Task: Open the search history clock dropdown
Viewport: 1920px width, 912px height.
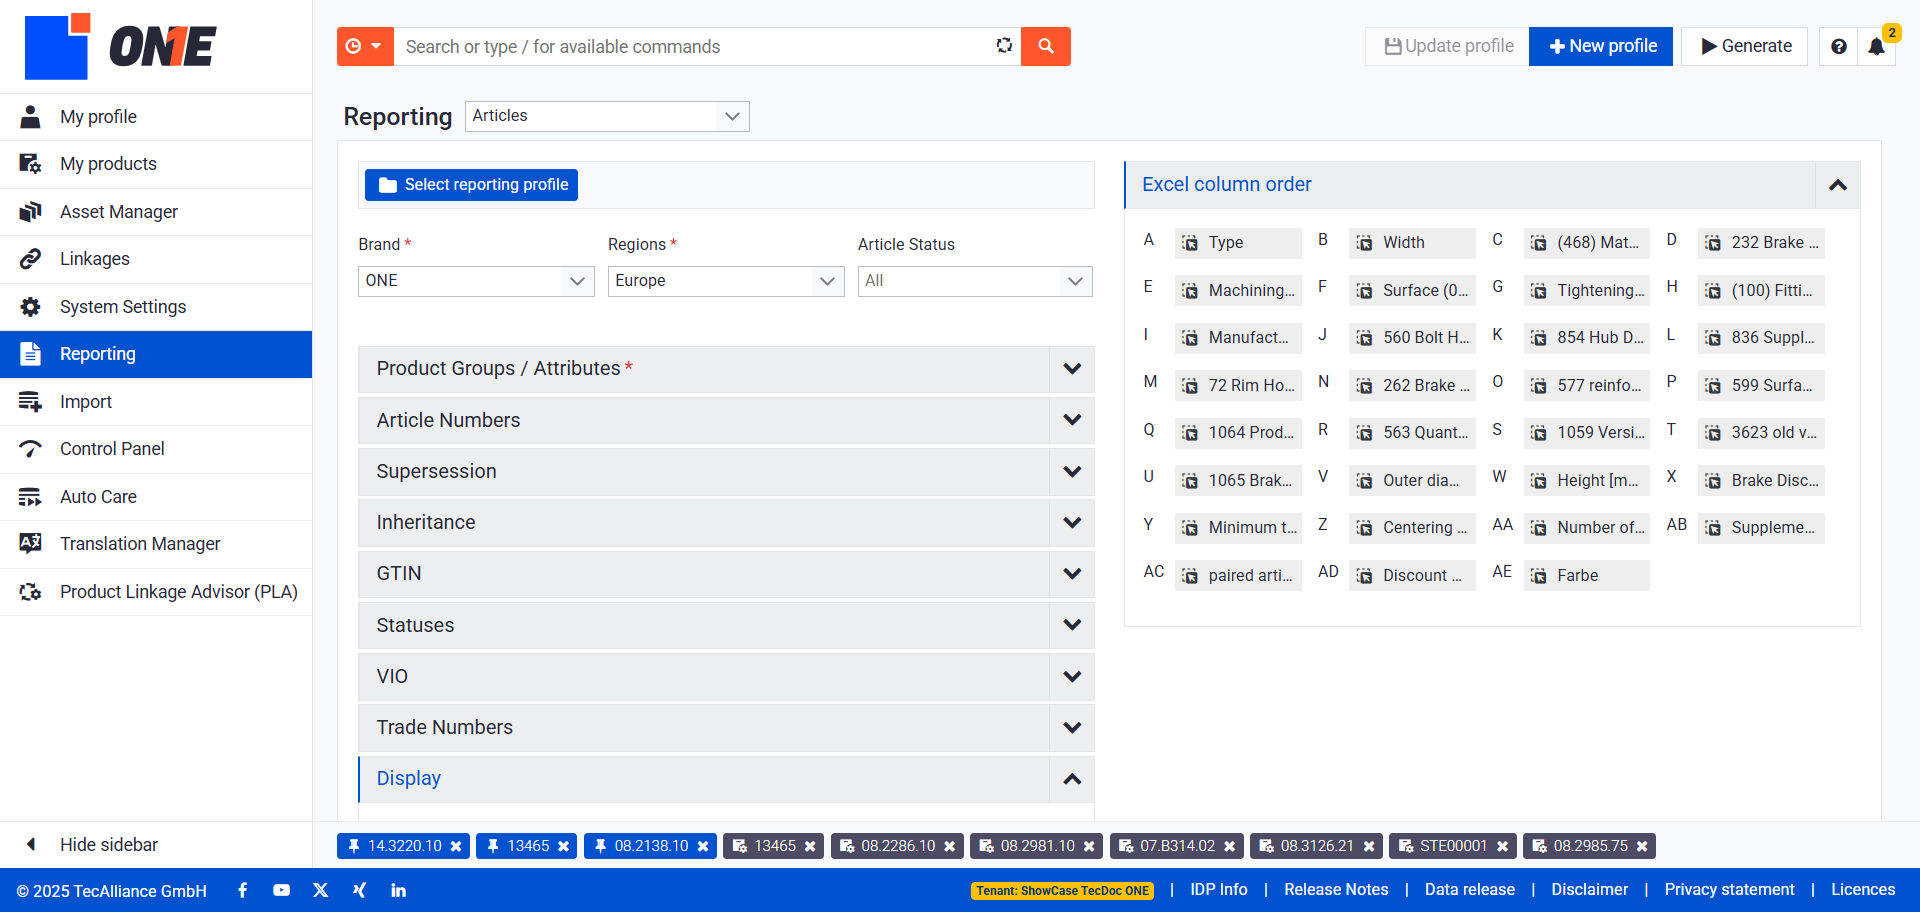Action: [365, 46]
